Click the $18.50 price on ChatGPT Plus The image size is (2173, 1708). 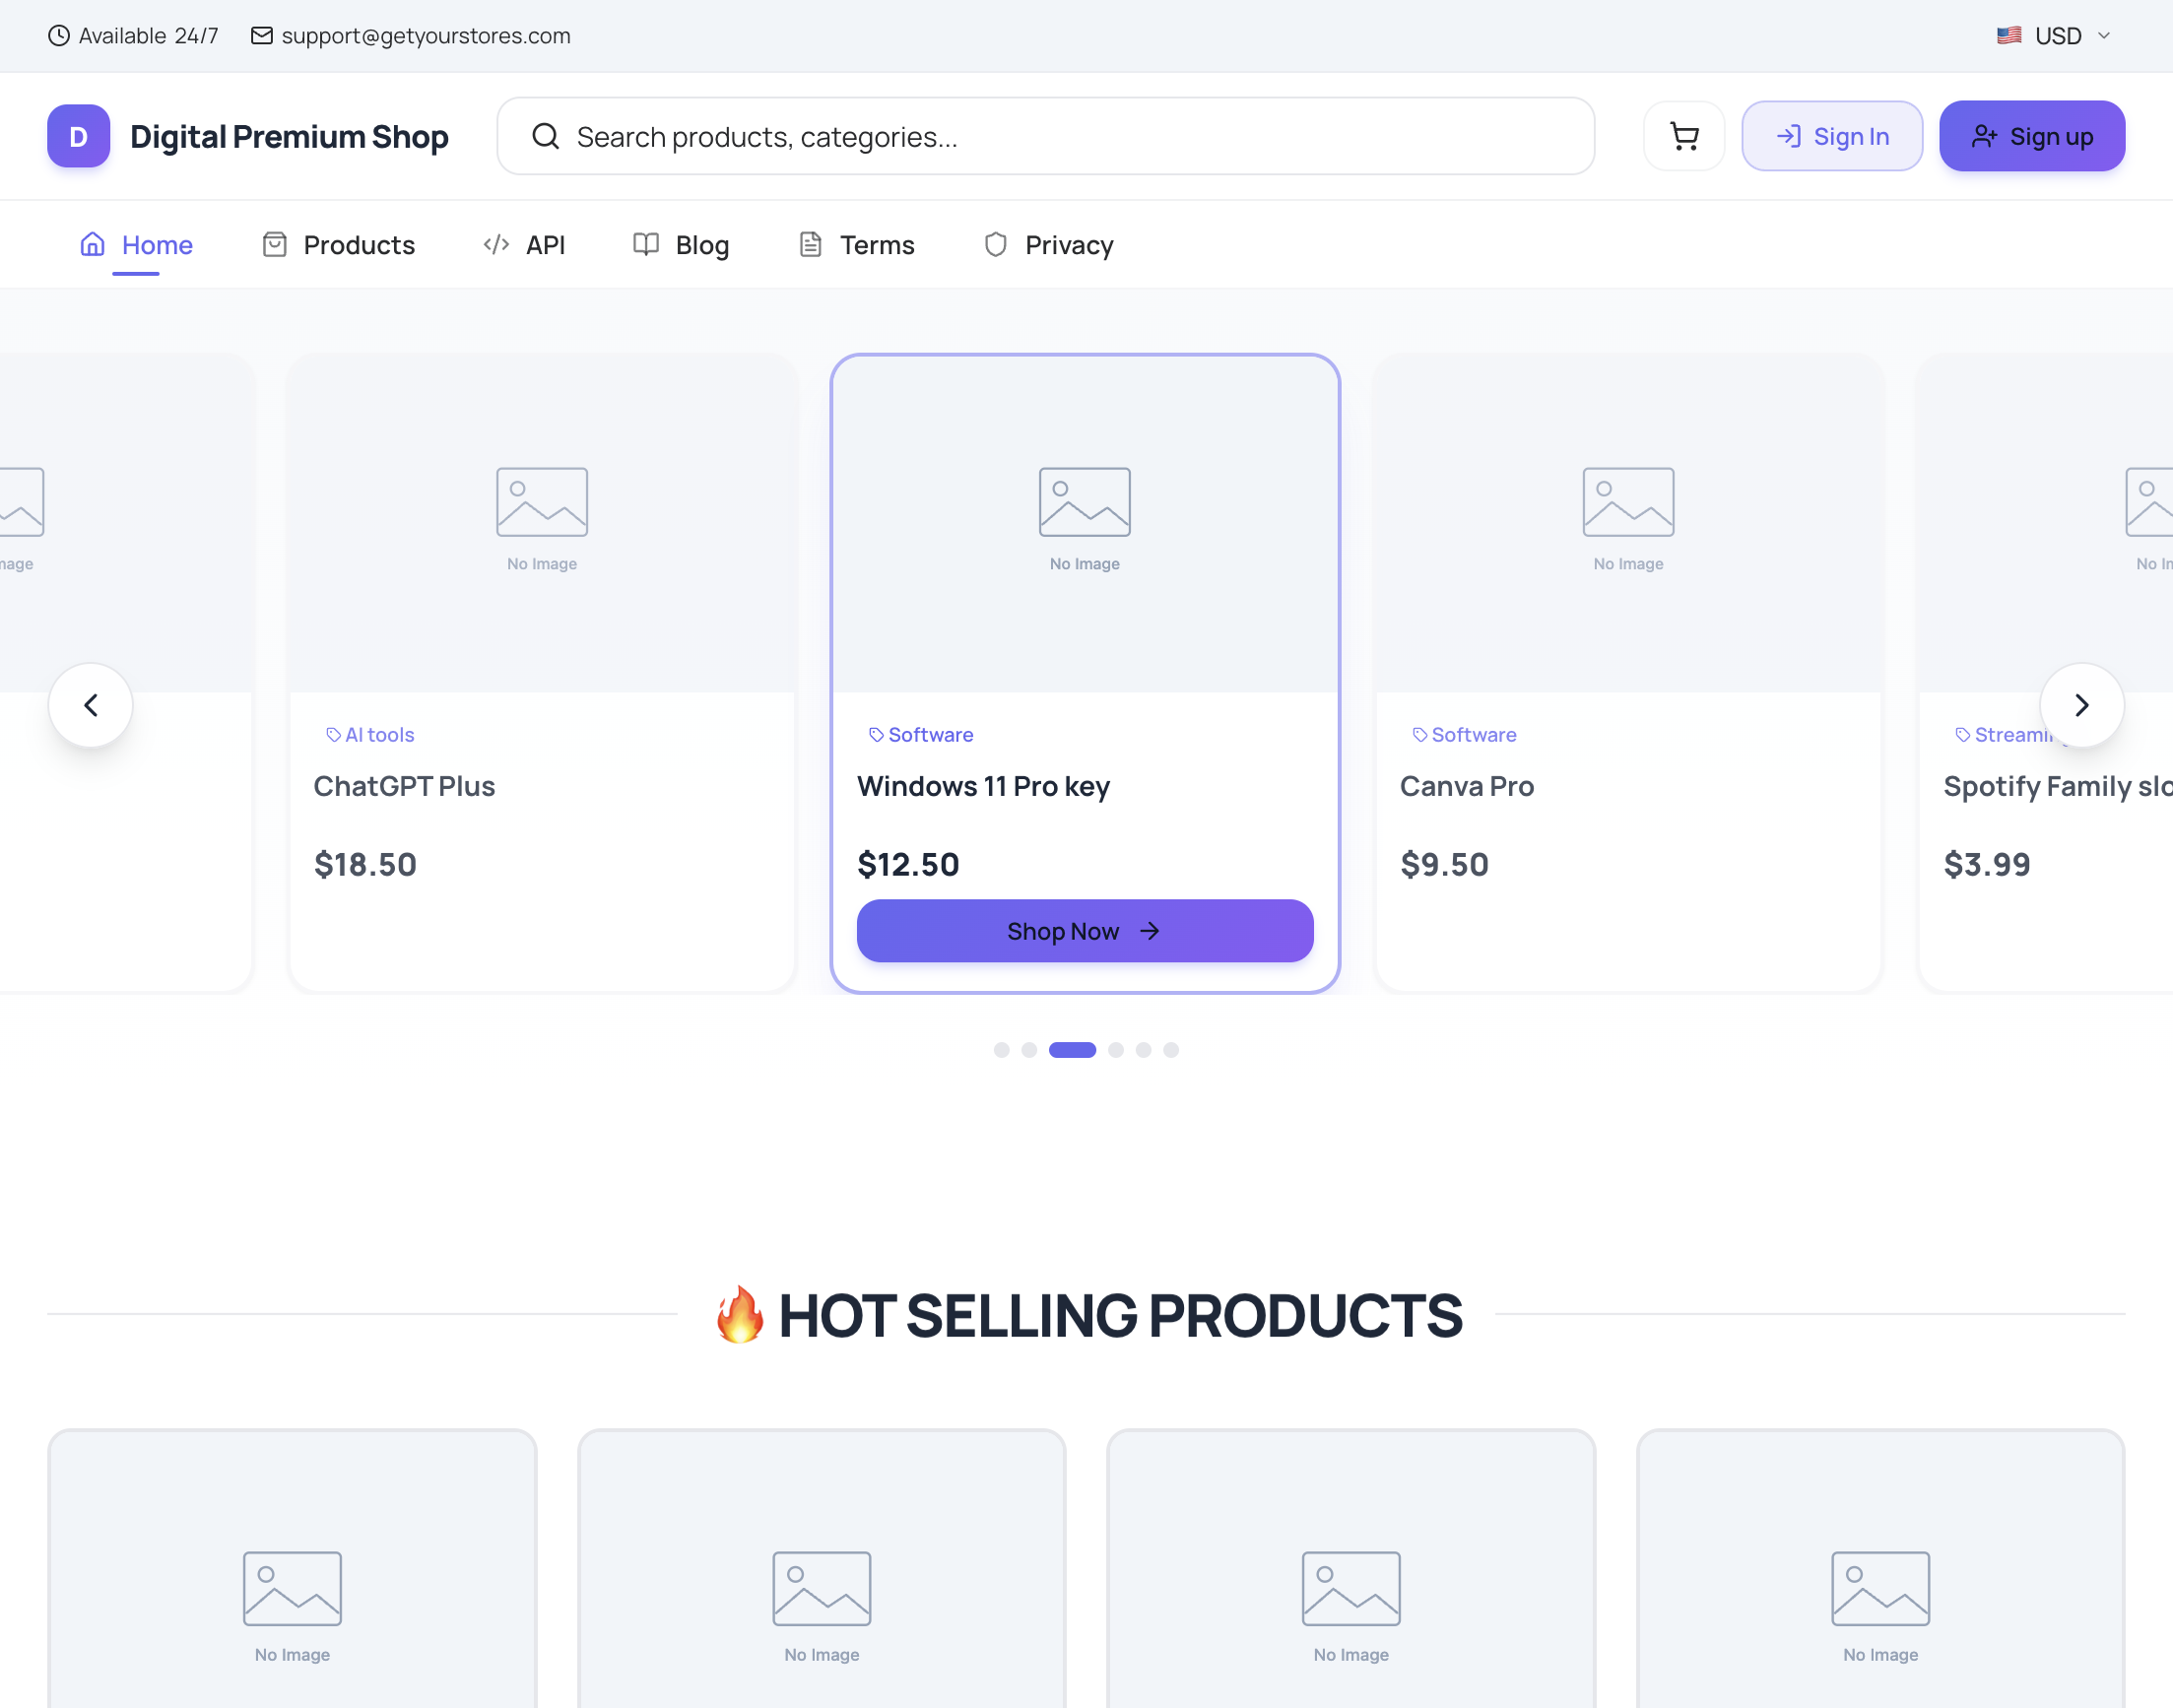(x=365, y=865)
